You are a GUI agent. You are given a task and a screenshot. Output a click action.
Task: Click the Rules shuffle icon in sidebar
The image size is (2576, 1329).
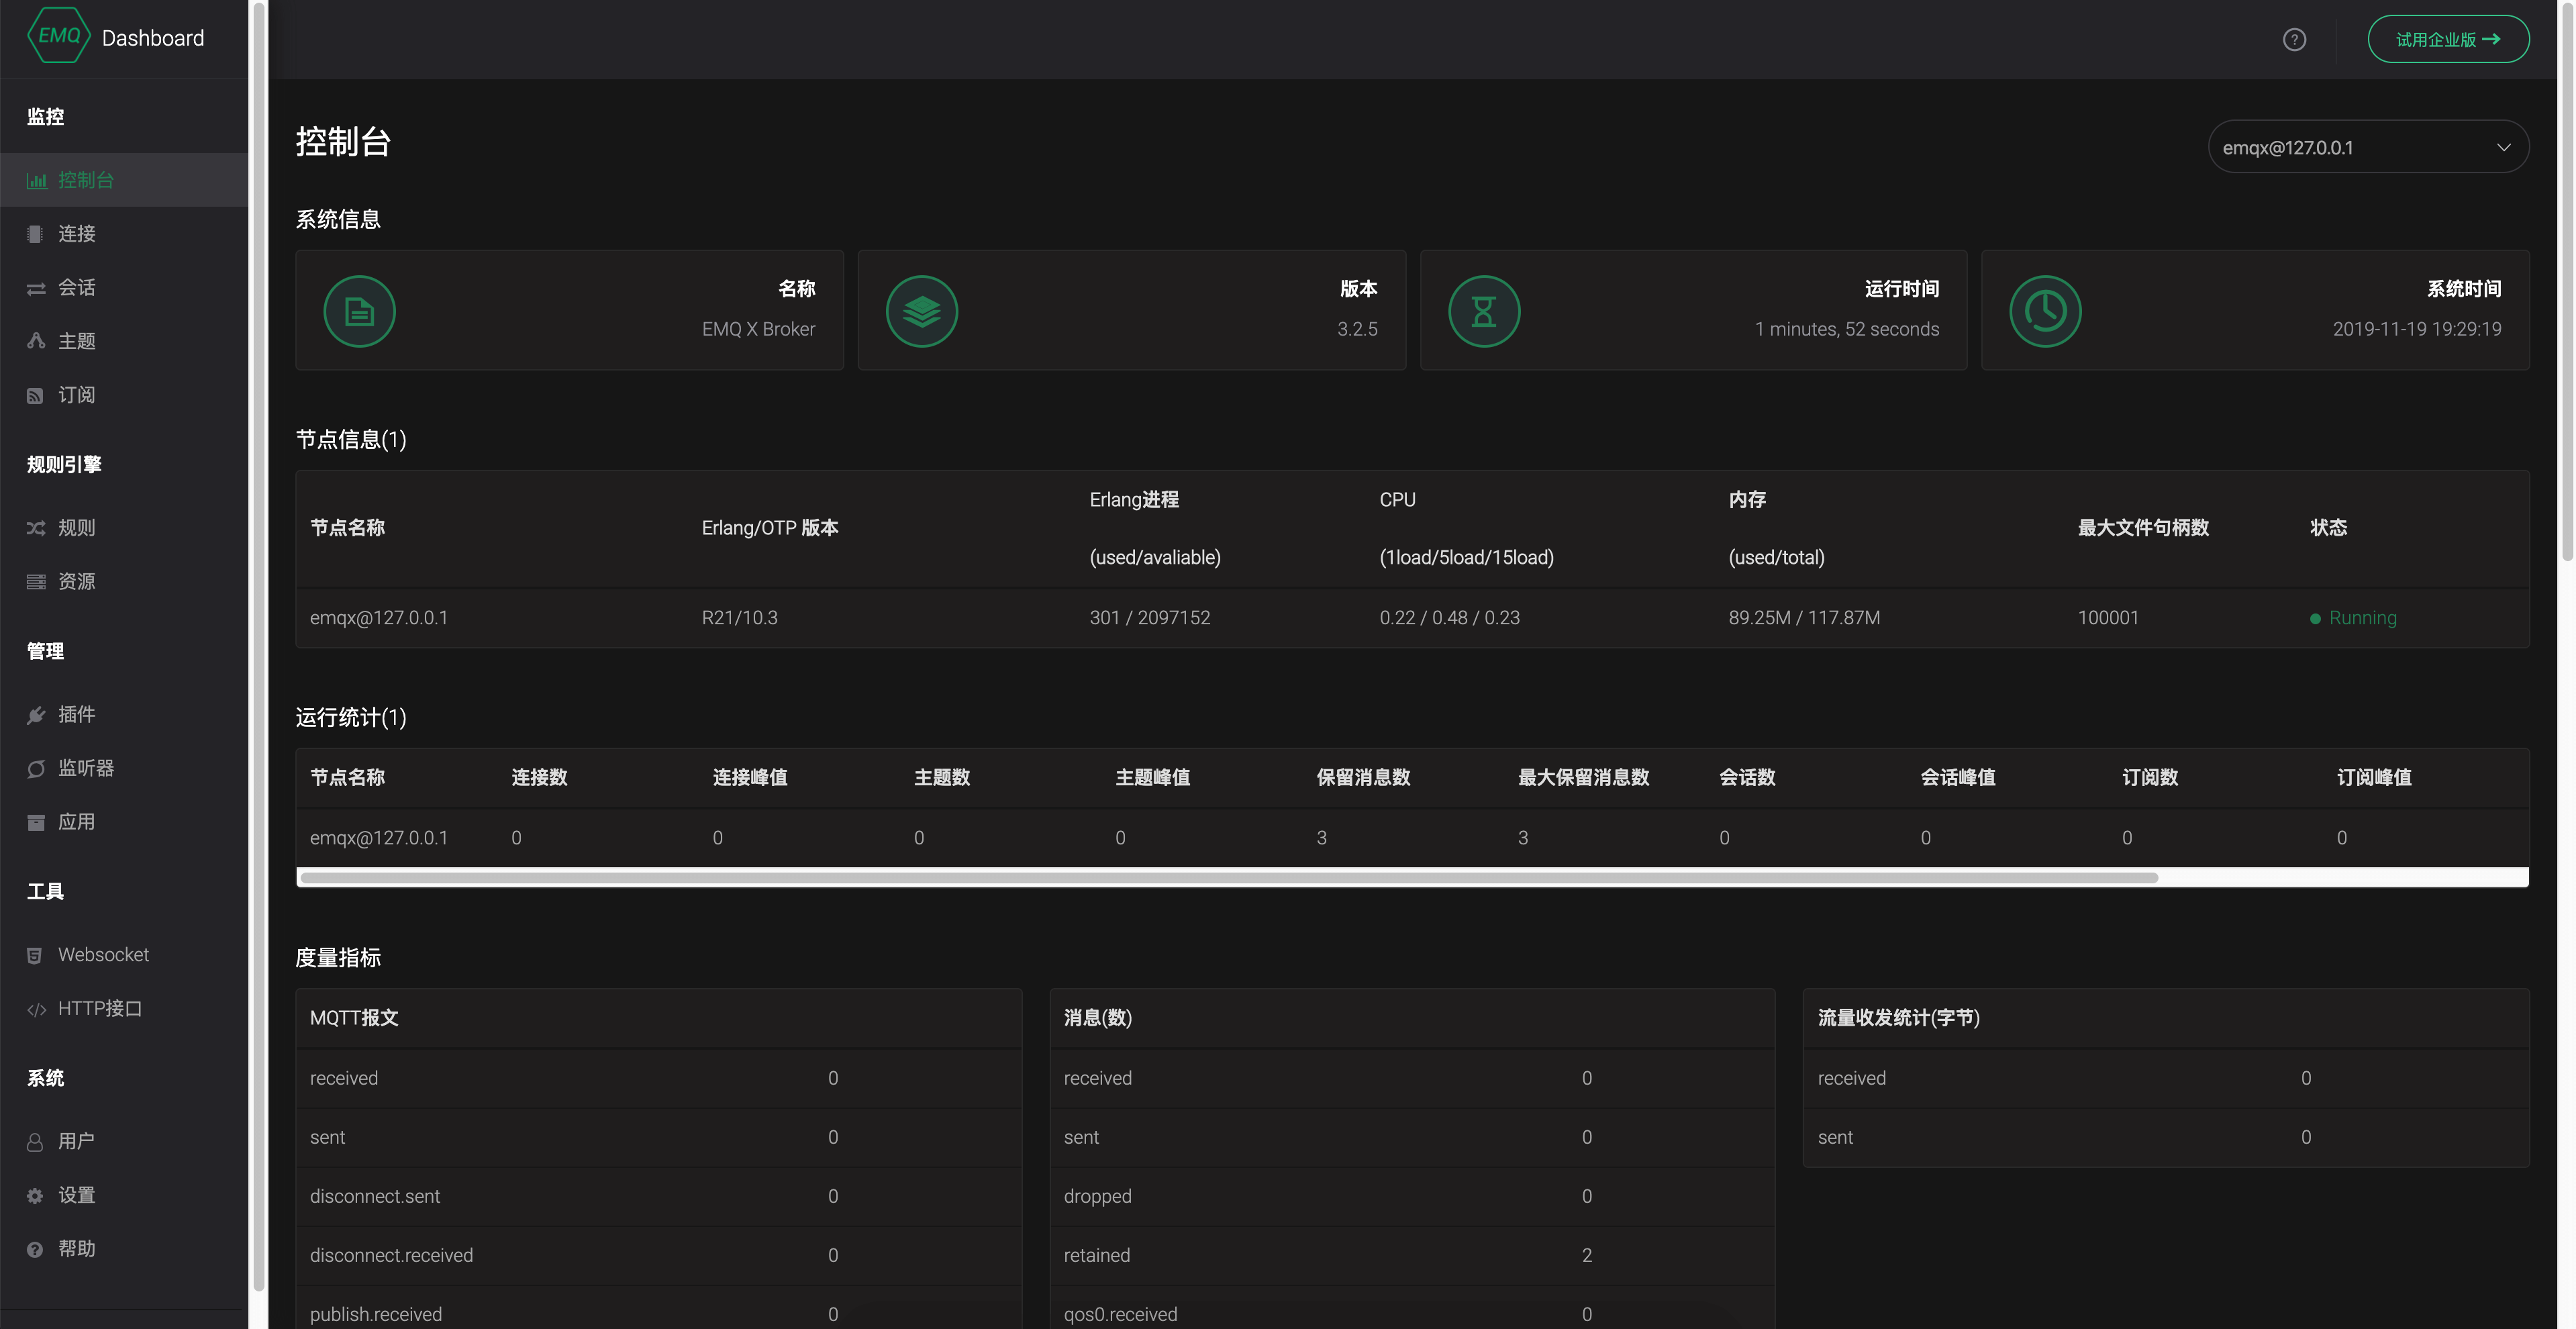35,528
